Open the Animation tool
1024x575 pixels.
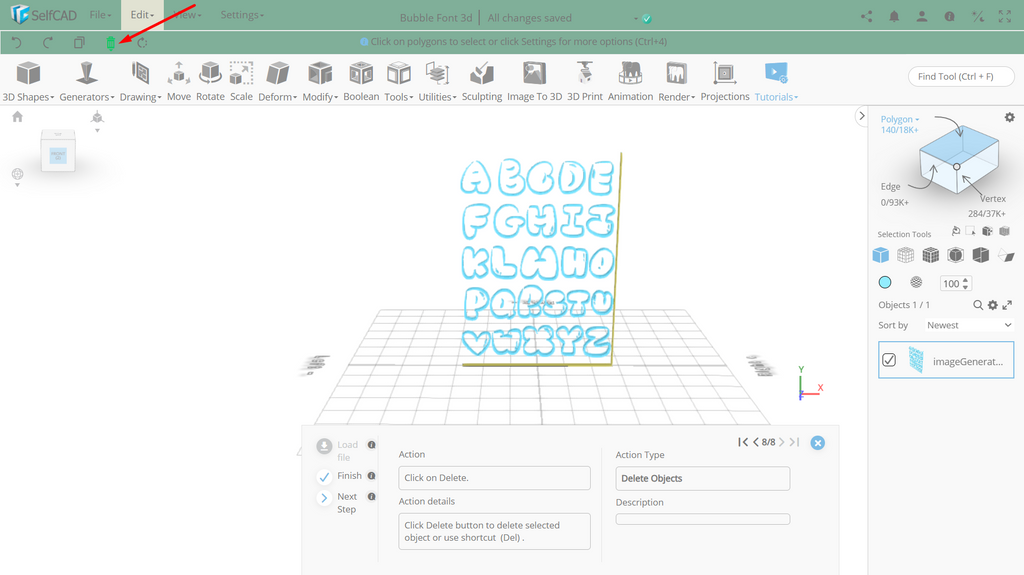[630, 82]
